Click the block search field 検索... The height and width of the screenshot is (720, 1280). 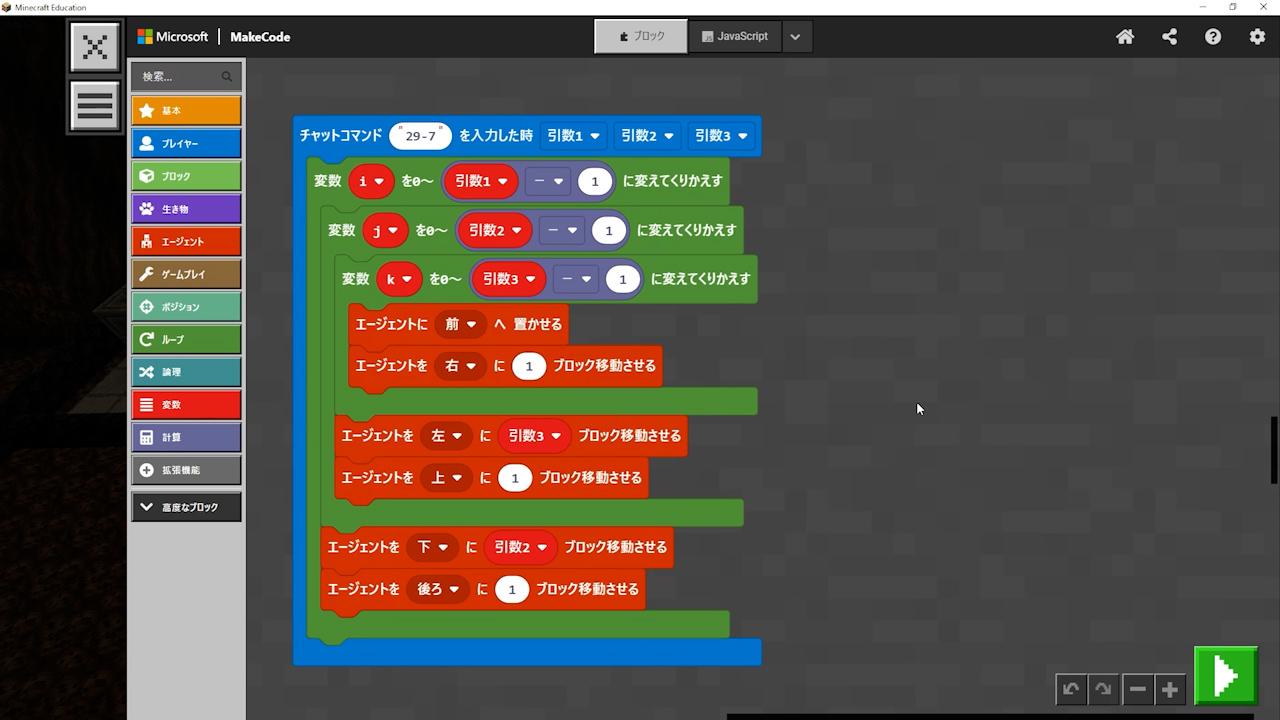pos(180,77)
